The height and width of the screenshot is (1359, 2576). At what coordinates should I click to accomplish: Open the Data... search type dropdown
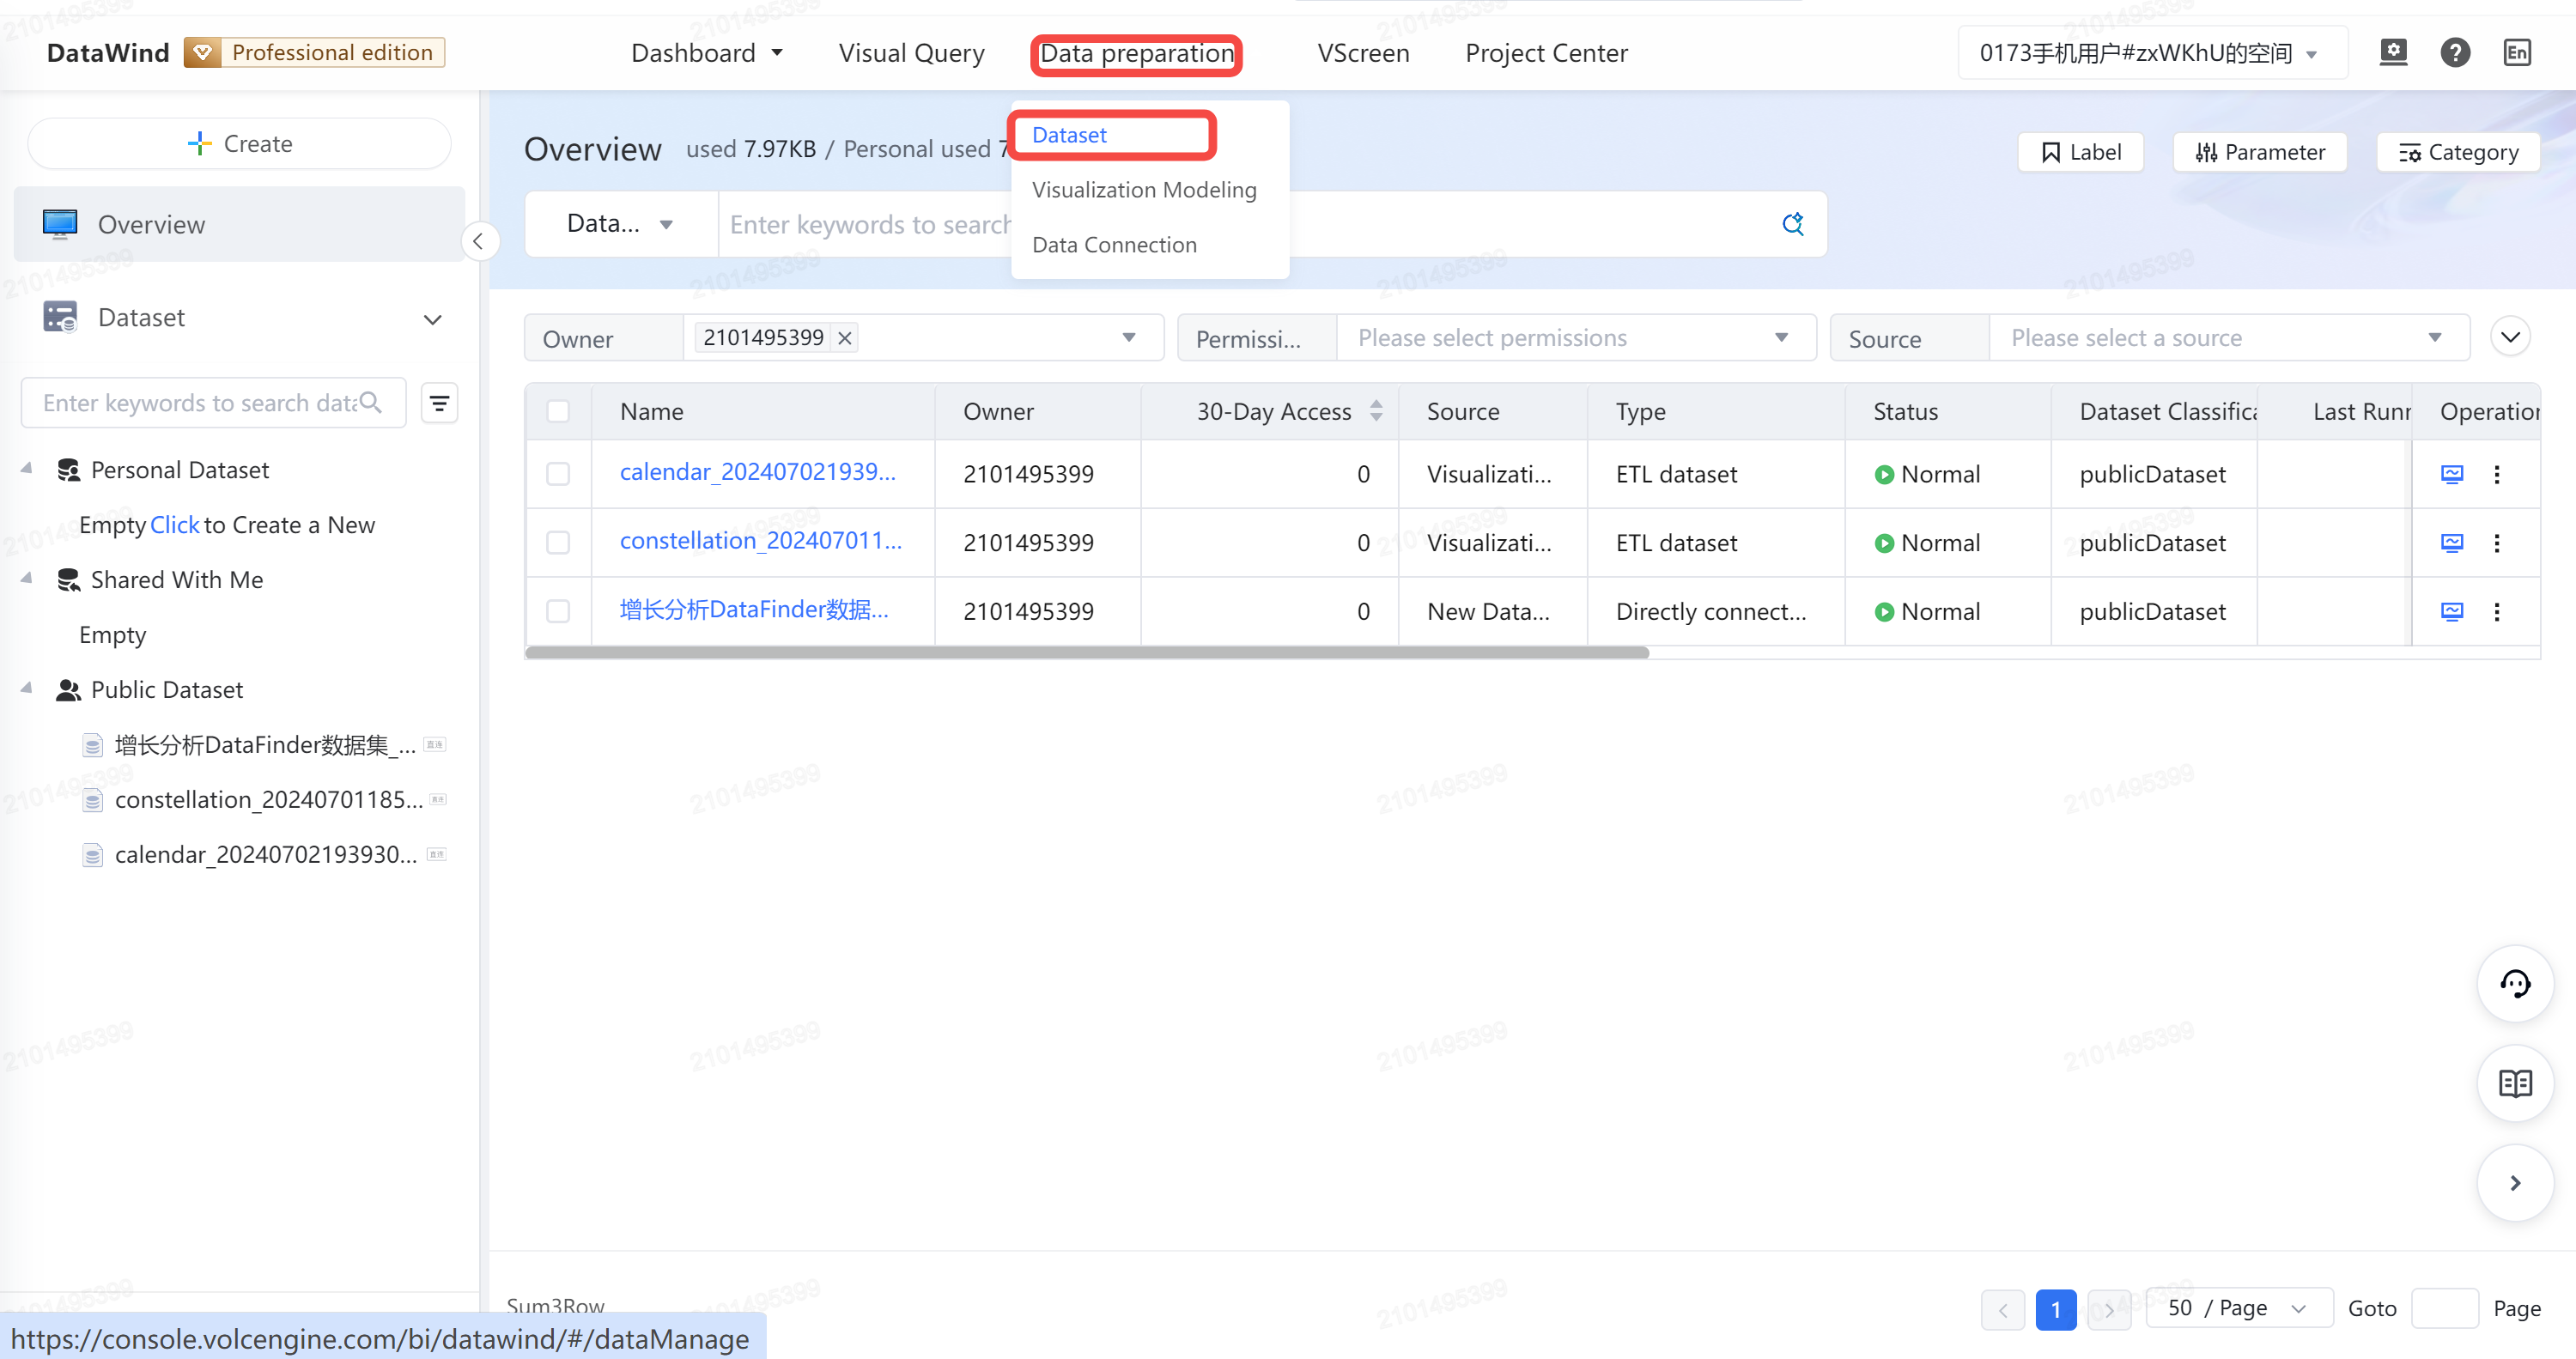621,224
